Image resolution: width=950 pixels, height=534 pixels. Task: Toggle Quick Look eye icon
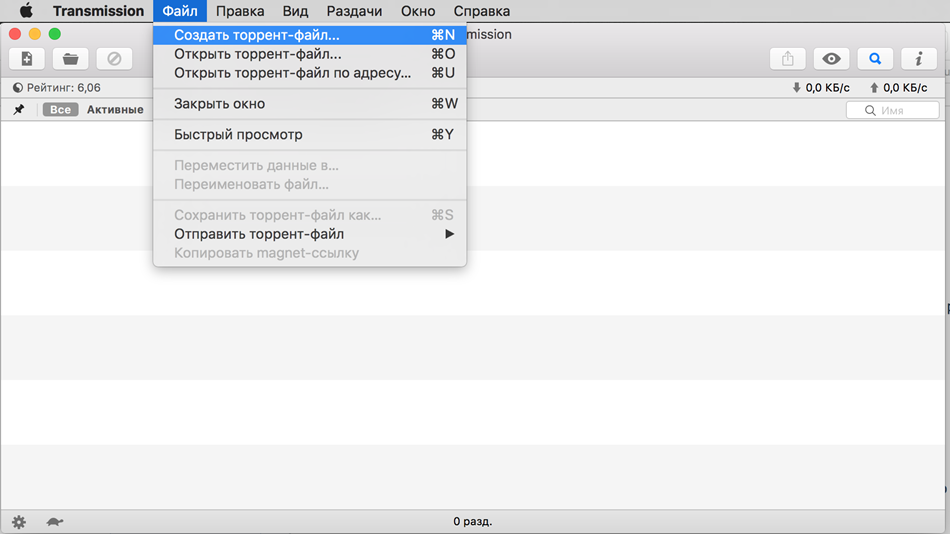coord(831,59)
